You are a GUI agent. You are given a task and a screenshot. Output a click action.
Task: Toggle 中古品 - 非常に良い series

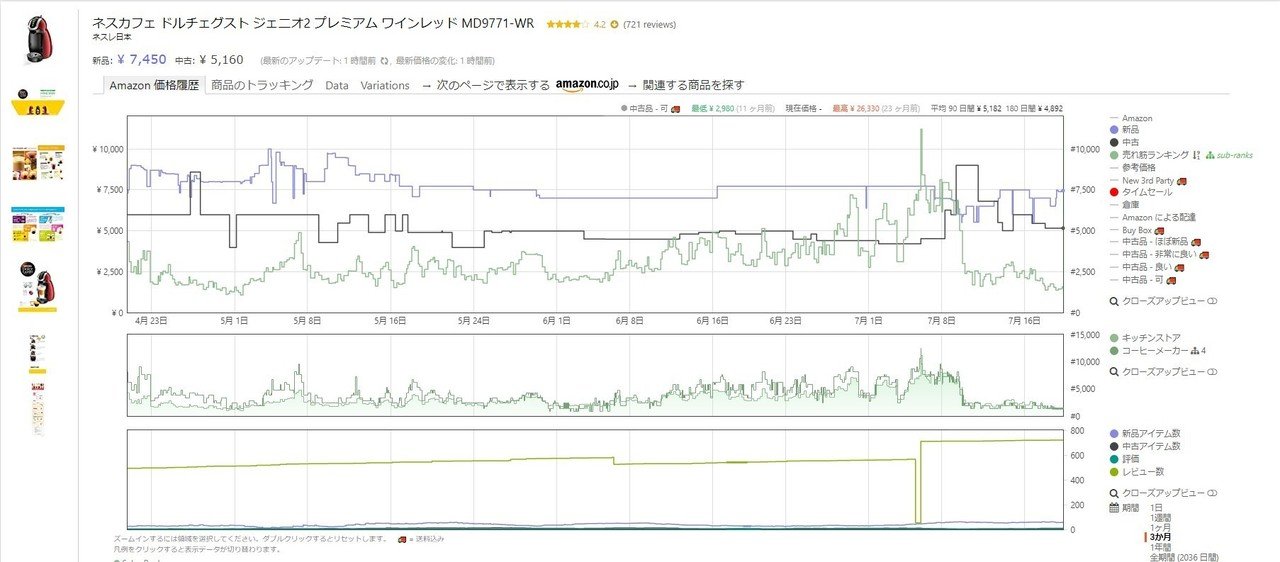pyautogui.click(x=1158, y=254)
